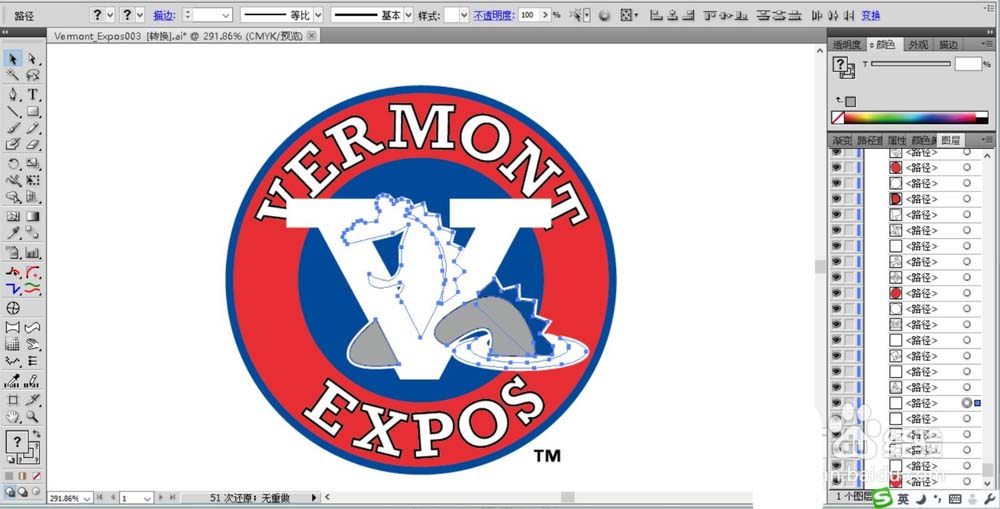Select the Hand tool
The width and height of the screenshot is (1000, 509).
tap(13, 417)
